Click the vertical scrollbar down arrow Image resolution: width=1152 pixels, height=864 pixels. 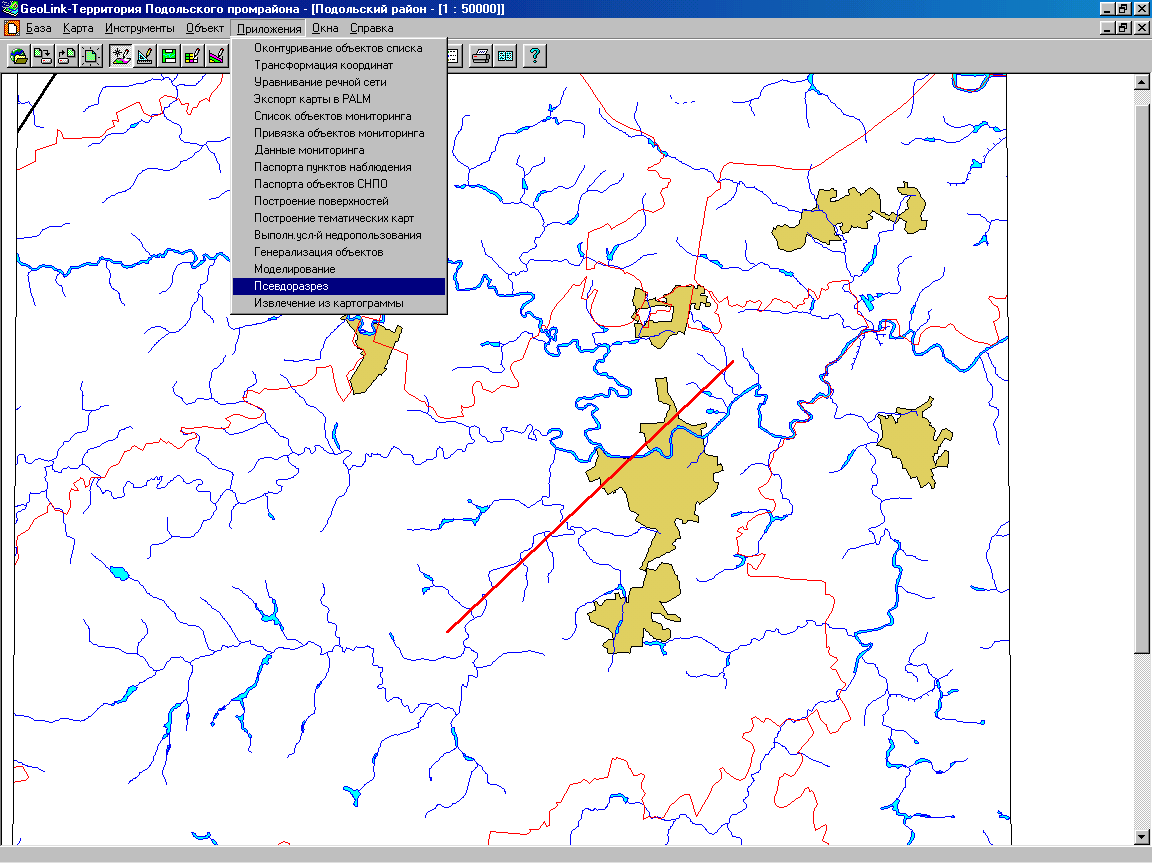coord(1142,837)
